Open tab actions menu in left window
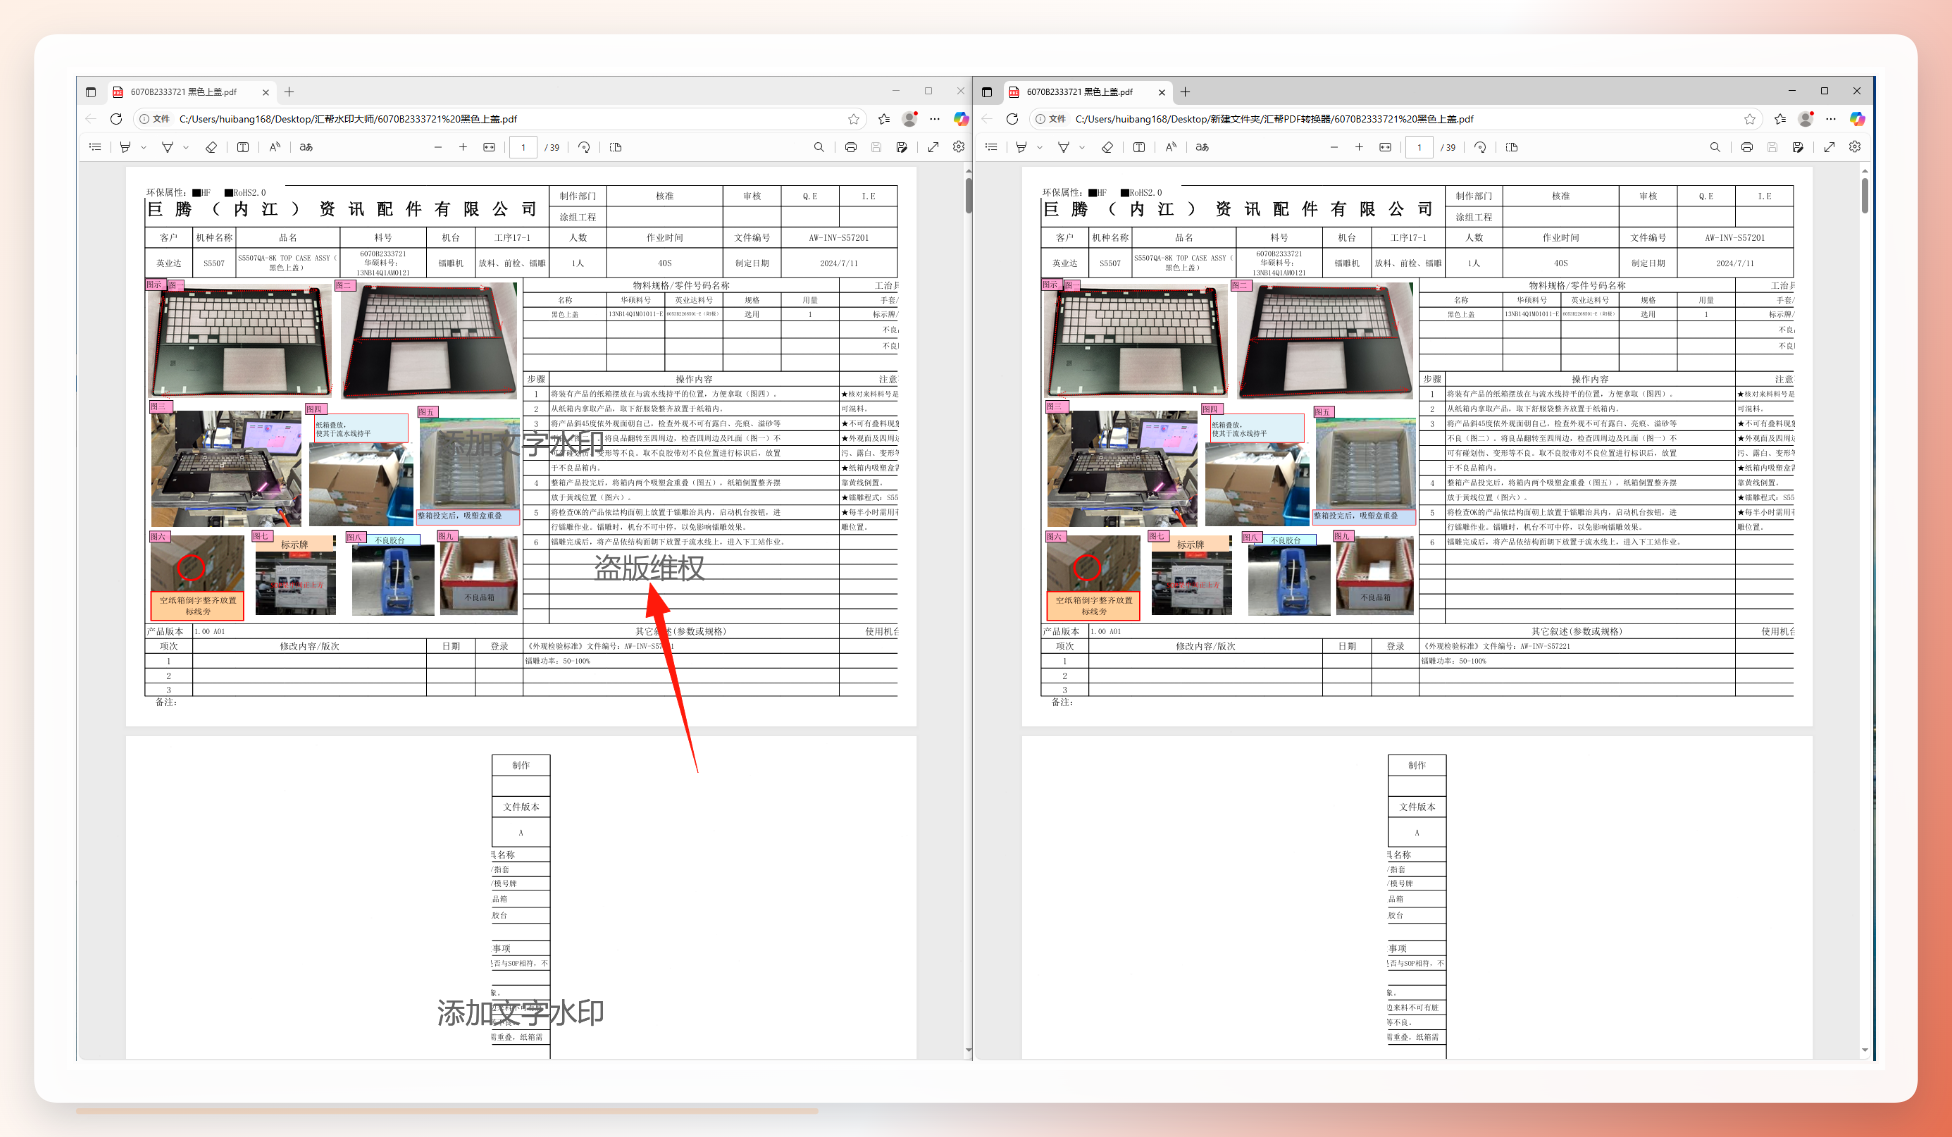Image resolution: width=1952 pixels, height=1137 pixels. tap(91, 92)
